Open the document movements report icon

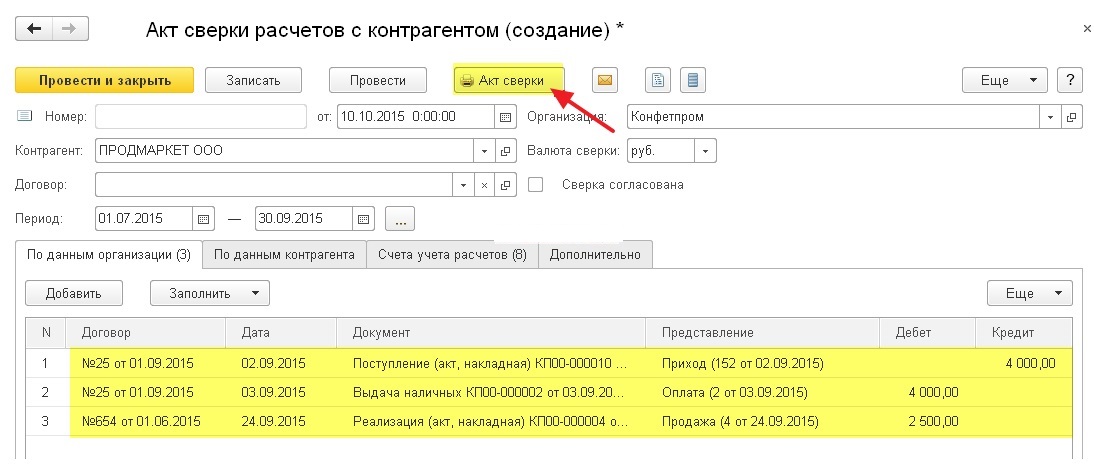point(657,80)
